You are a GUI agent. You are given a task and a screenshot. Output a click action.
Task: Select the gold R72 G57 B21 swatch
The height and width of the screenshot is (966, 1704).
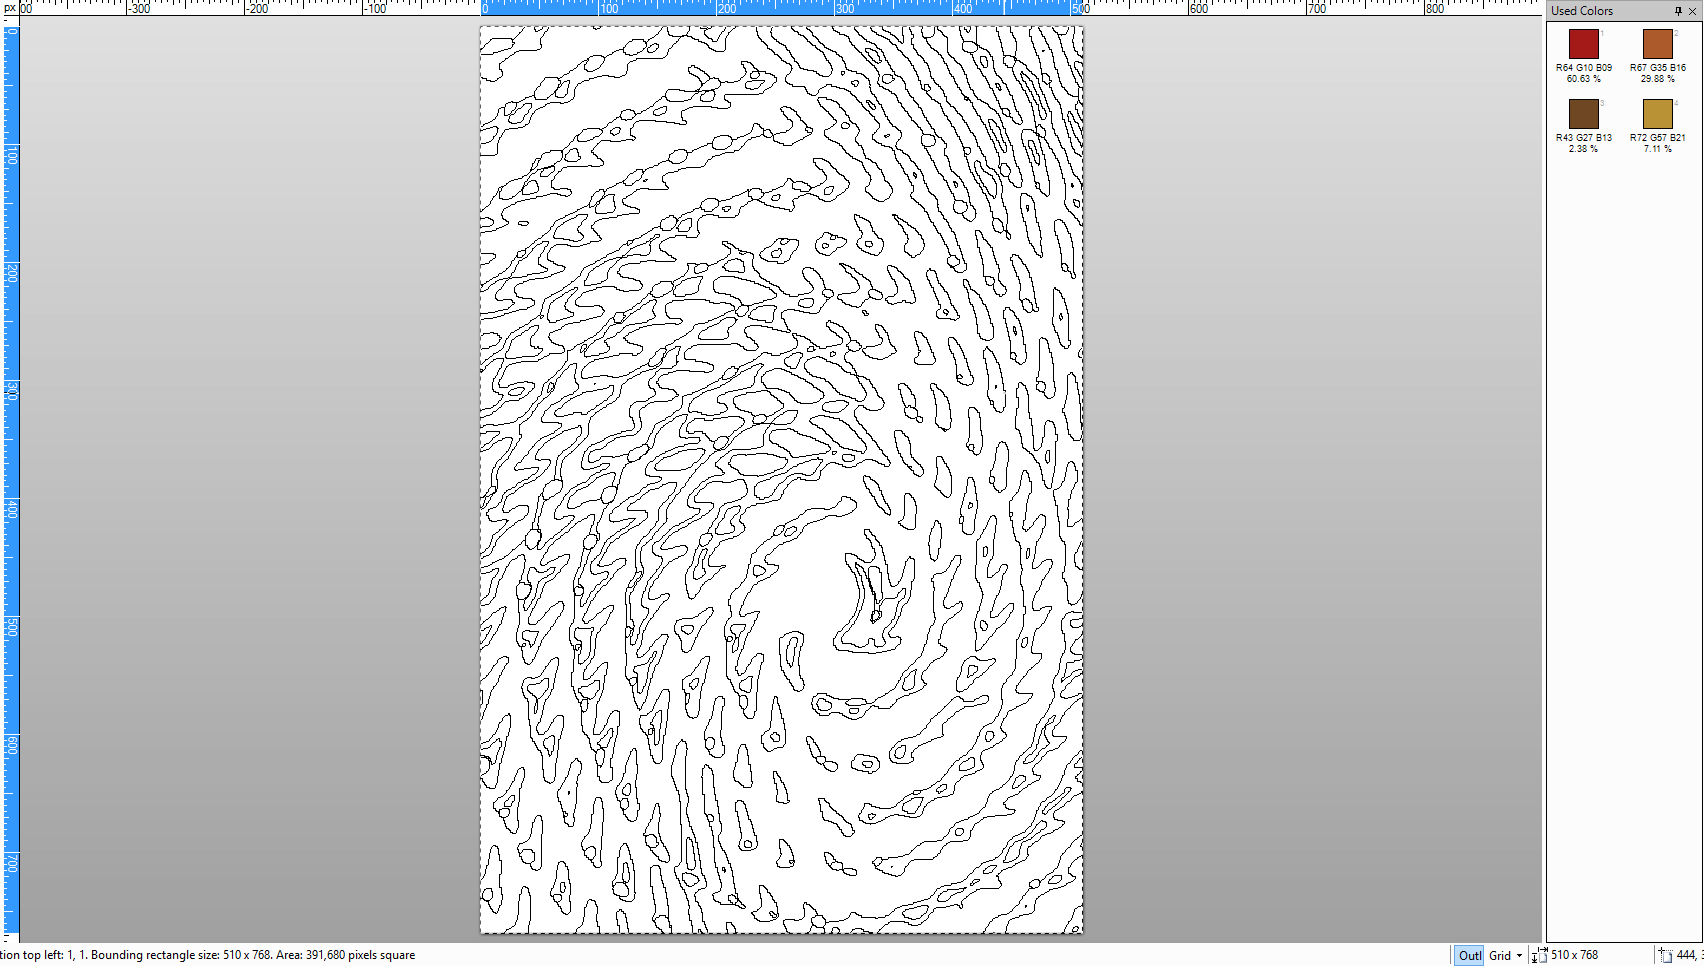1657,114
